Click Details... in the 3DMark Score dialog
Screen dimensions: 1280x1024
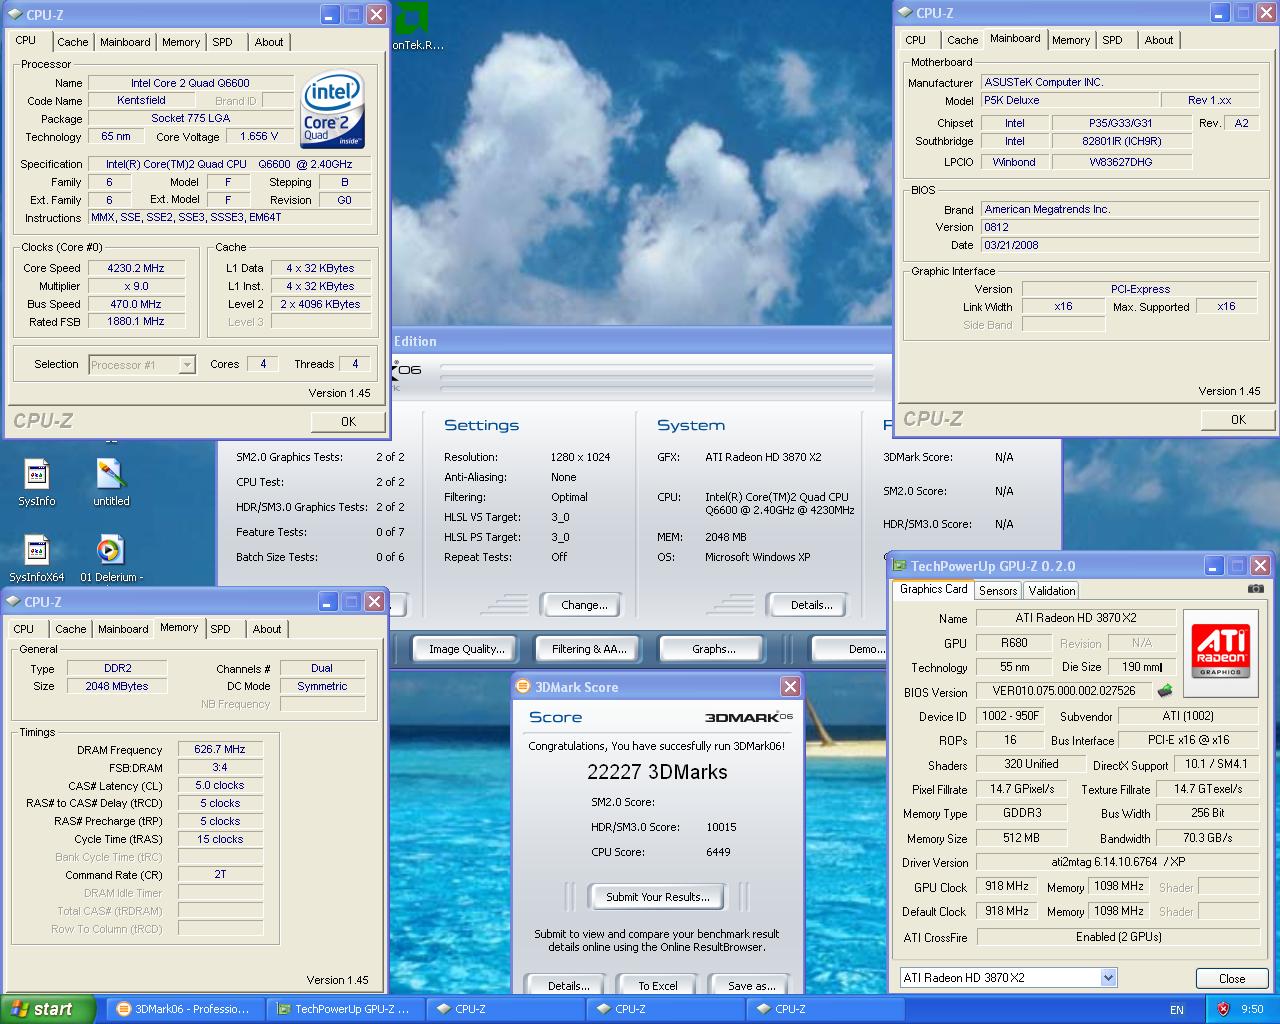coord(568,985)
